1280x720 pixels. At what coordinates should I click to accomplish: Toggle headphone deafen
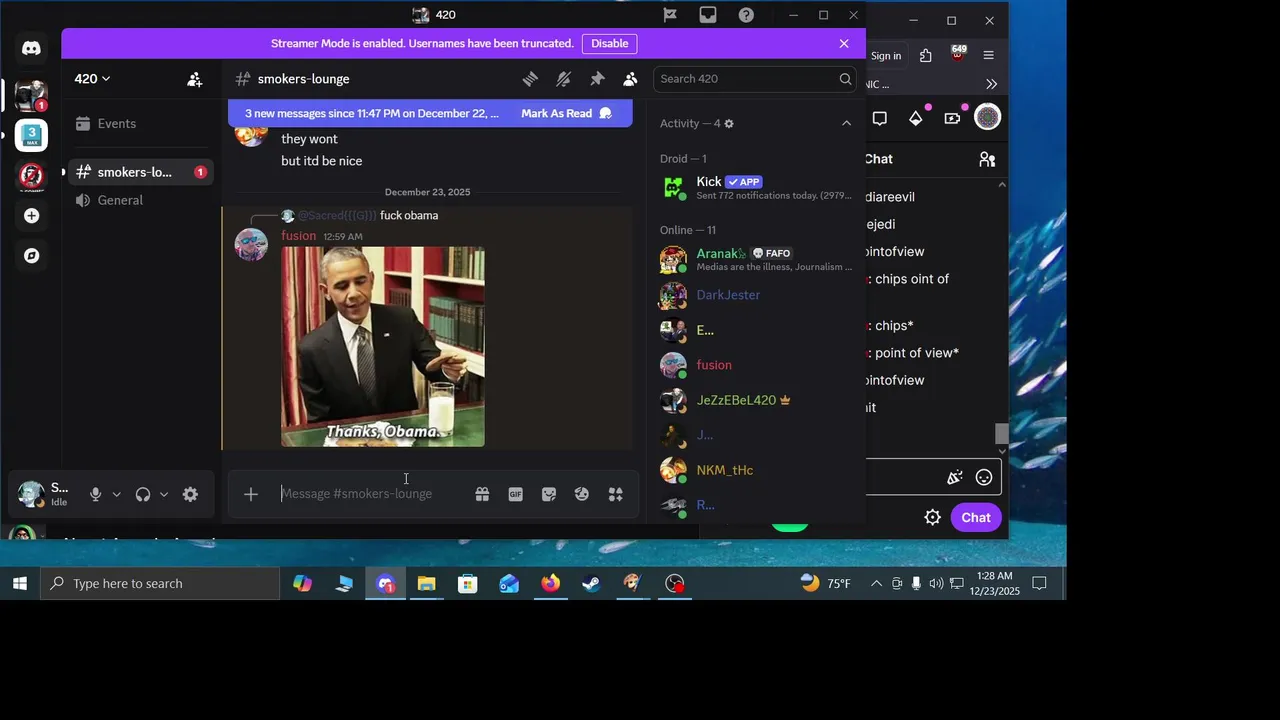[x=143, y=494]
